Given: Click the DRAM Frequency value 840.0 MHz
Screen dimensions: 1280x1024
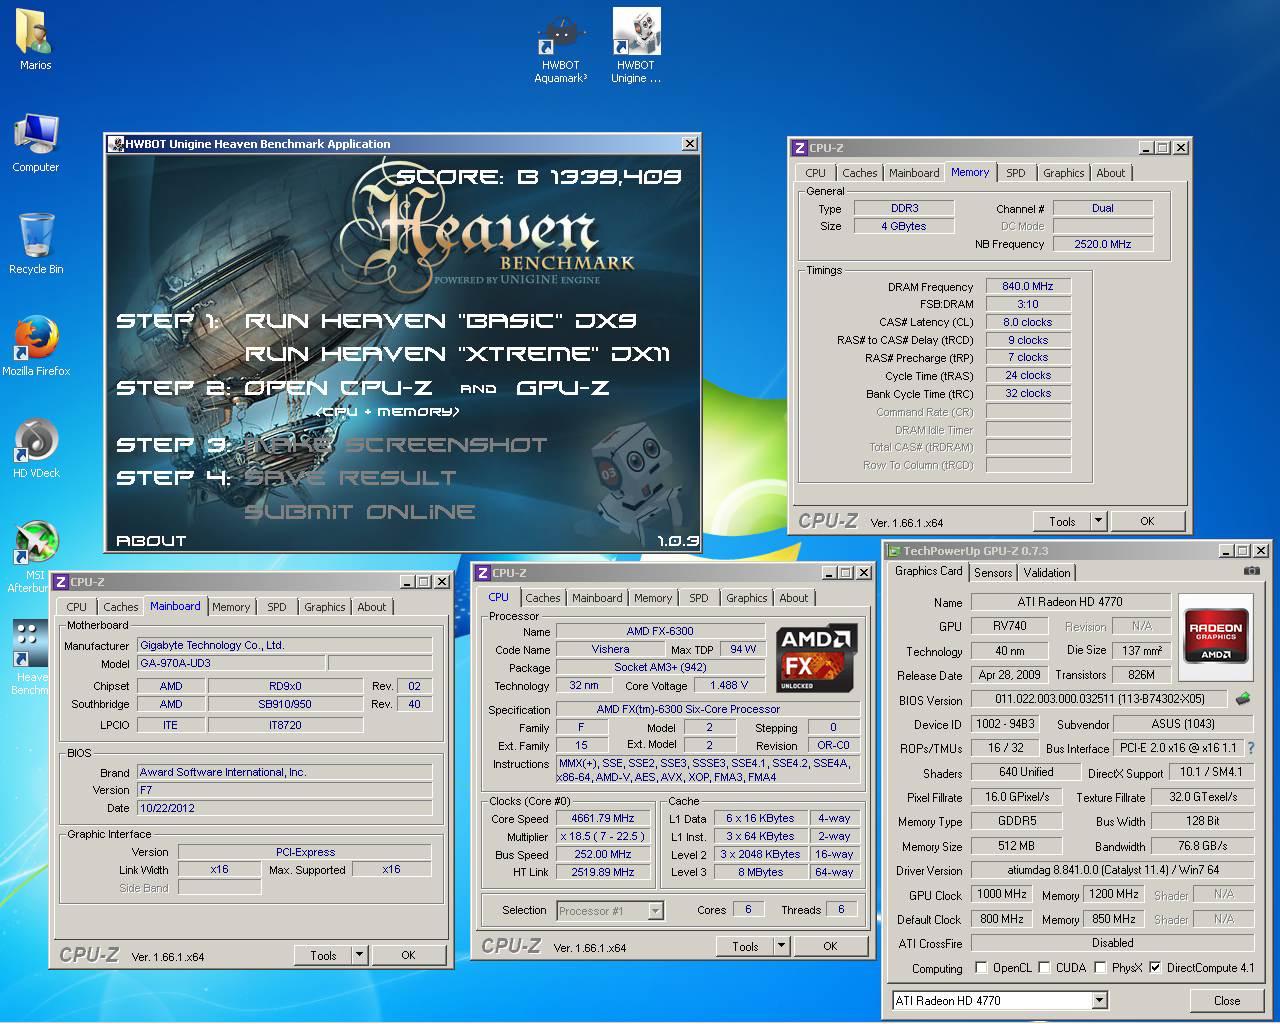Looking at the screenshot, I should pos(1028,286).
